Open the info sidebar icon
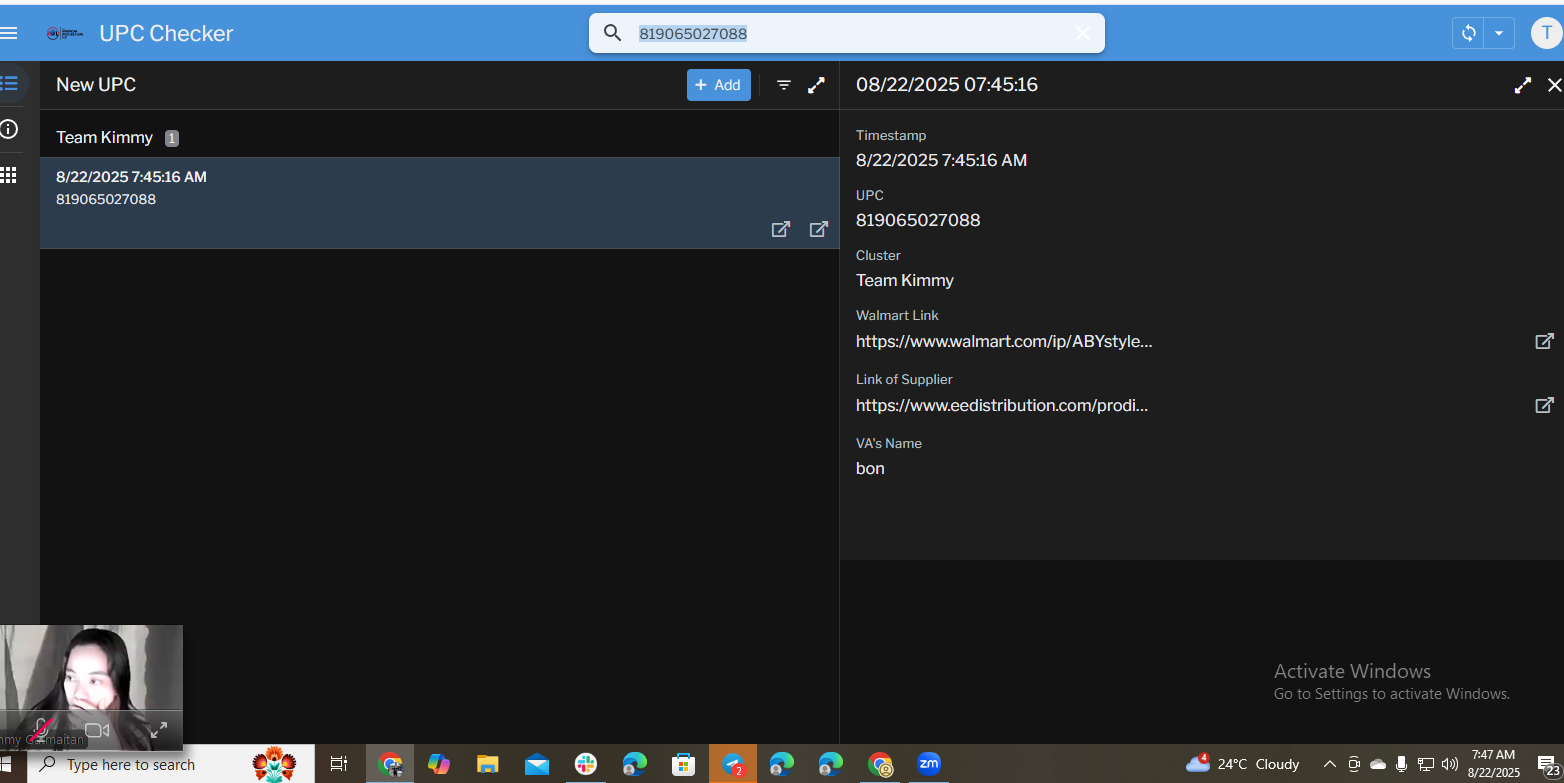The width and height of the screenshot is (1564, 783). click(9, 129)
